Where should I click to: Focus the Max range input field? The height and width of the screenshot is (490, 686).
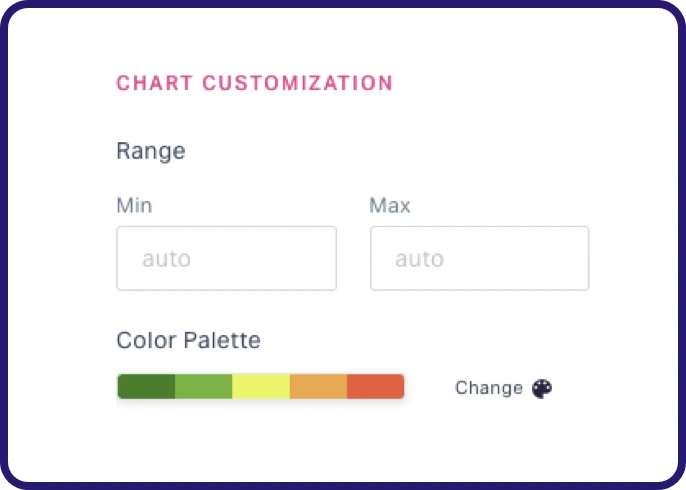[x=479, y=258]
